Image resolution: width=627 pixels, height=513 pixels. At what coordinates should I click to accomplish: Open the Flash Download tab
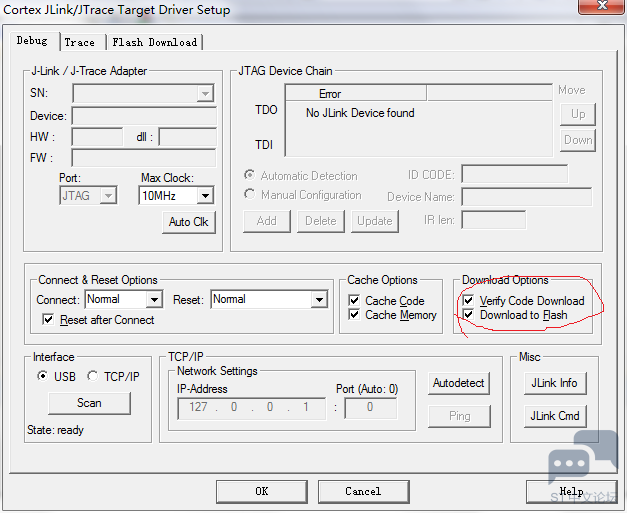pyautogui.click(x=155, y=42)
